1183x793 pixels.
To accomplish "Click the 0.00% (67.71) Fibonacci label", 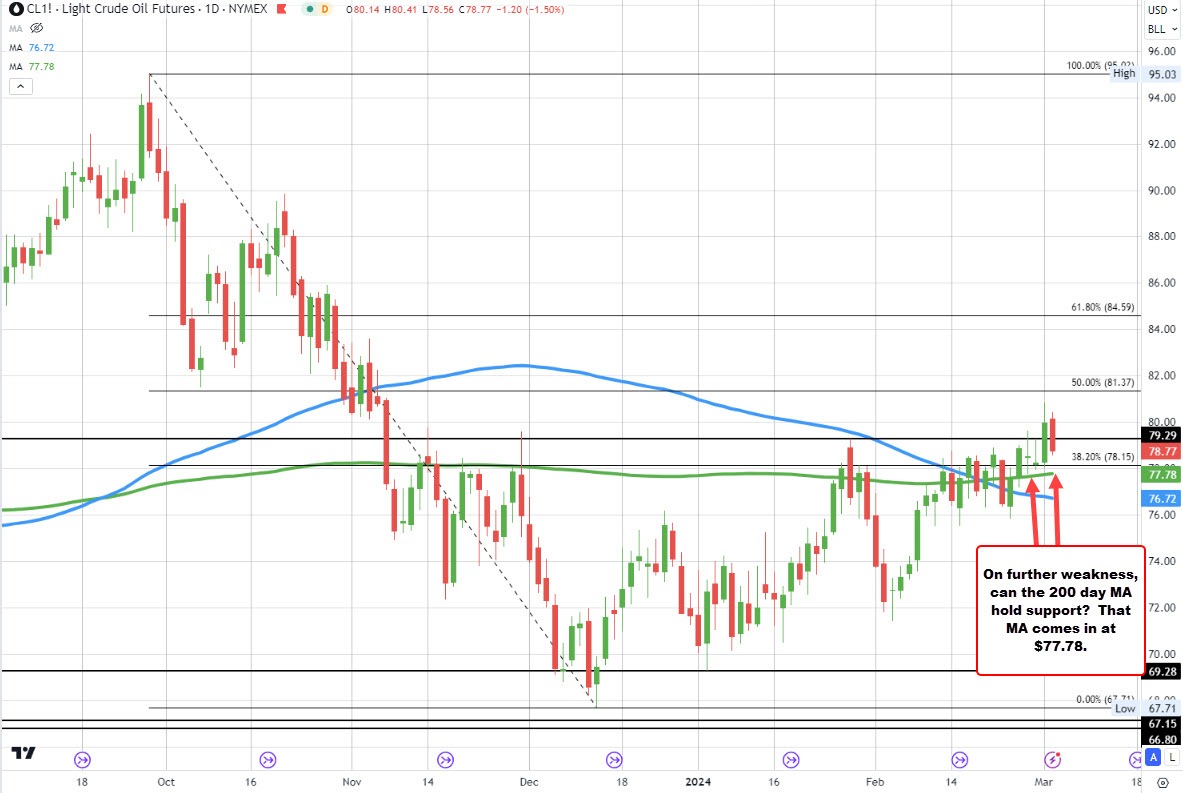I will click(1105, 699).
